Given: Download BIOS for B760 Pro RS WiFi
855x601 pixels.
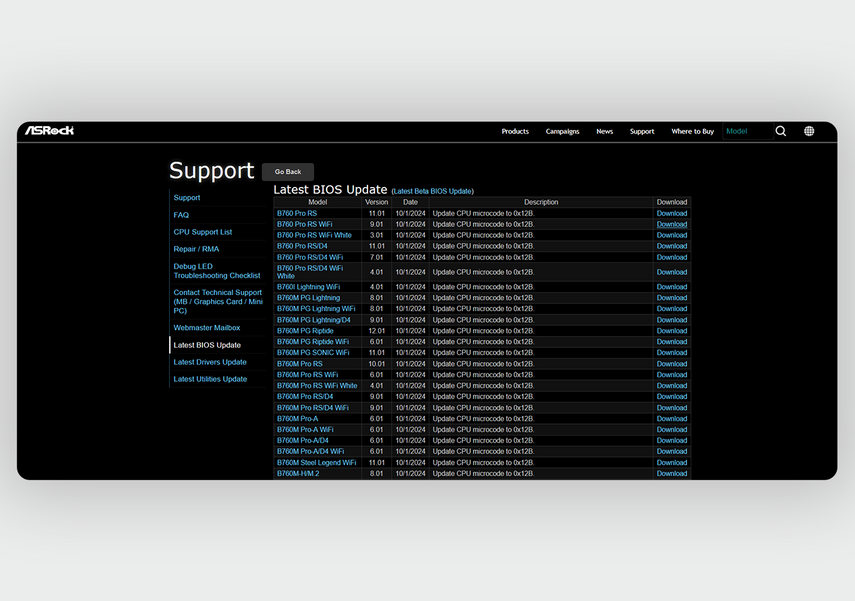Looking at the screenshot, I should (x=672, y=224).
